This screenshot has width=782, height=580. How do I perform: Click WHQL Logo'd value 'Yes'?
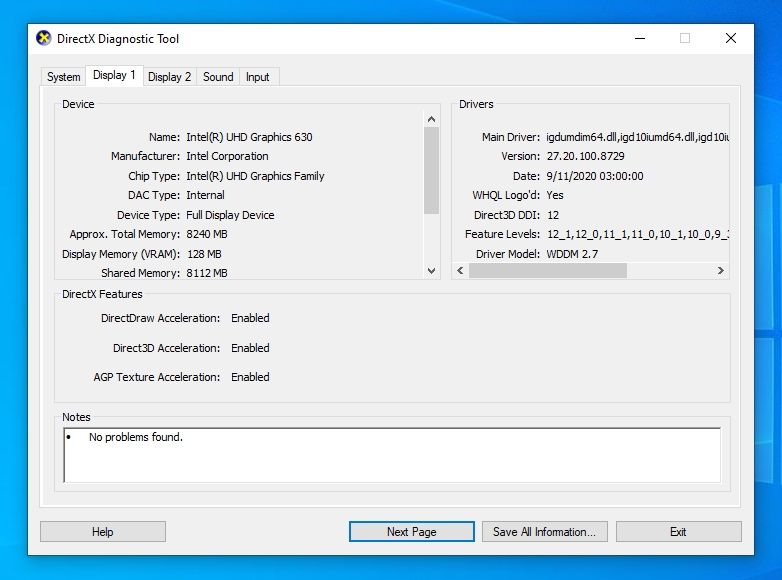(555, 195)
